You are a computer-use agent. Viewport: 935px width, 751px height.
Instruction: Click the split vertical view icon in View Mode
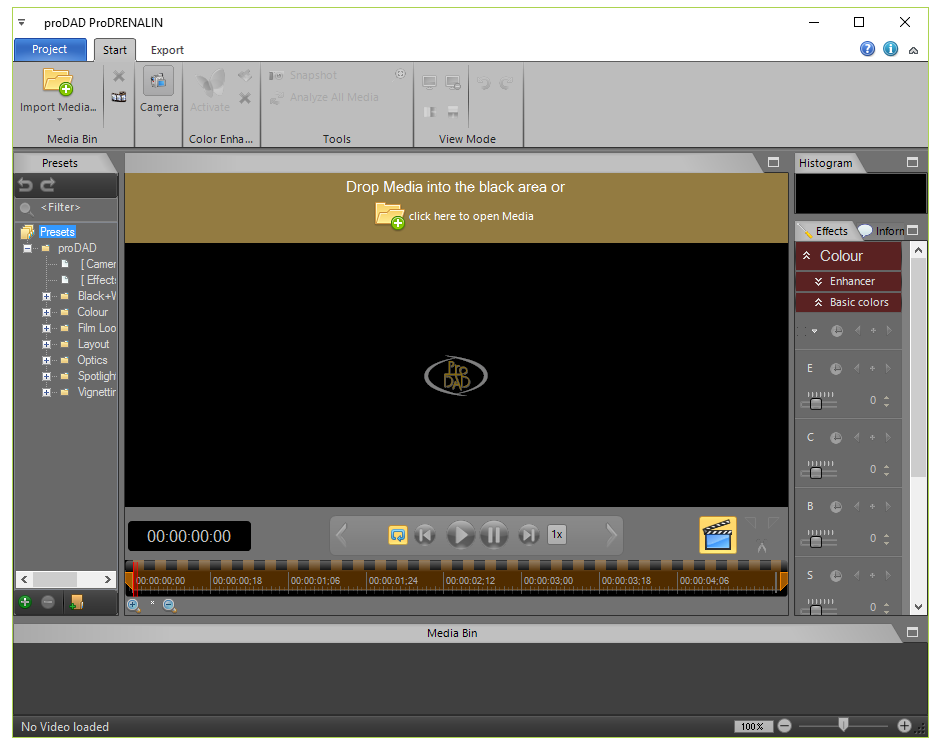pyautogui.click(x=429, y=112)
